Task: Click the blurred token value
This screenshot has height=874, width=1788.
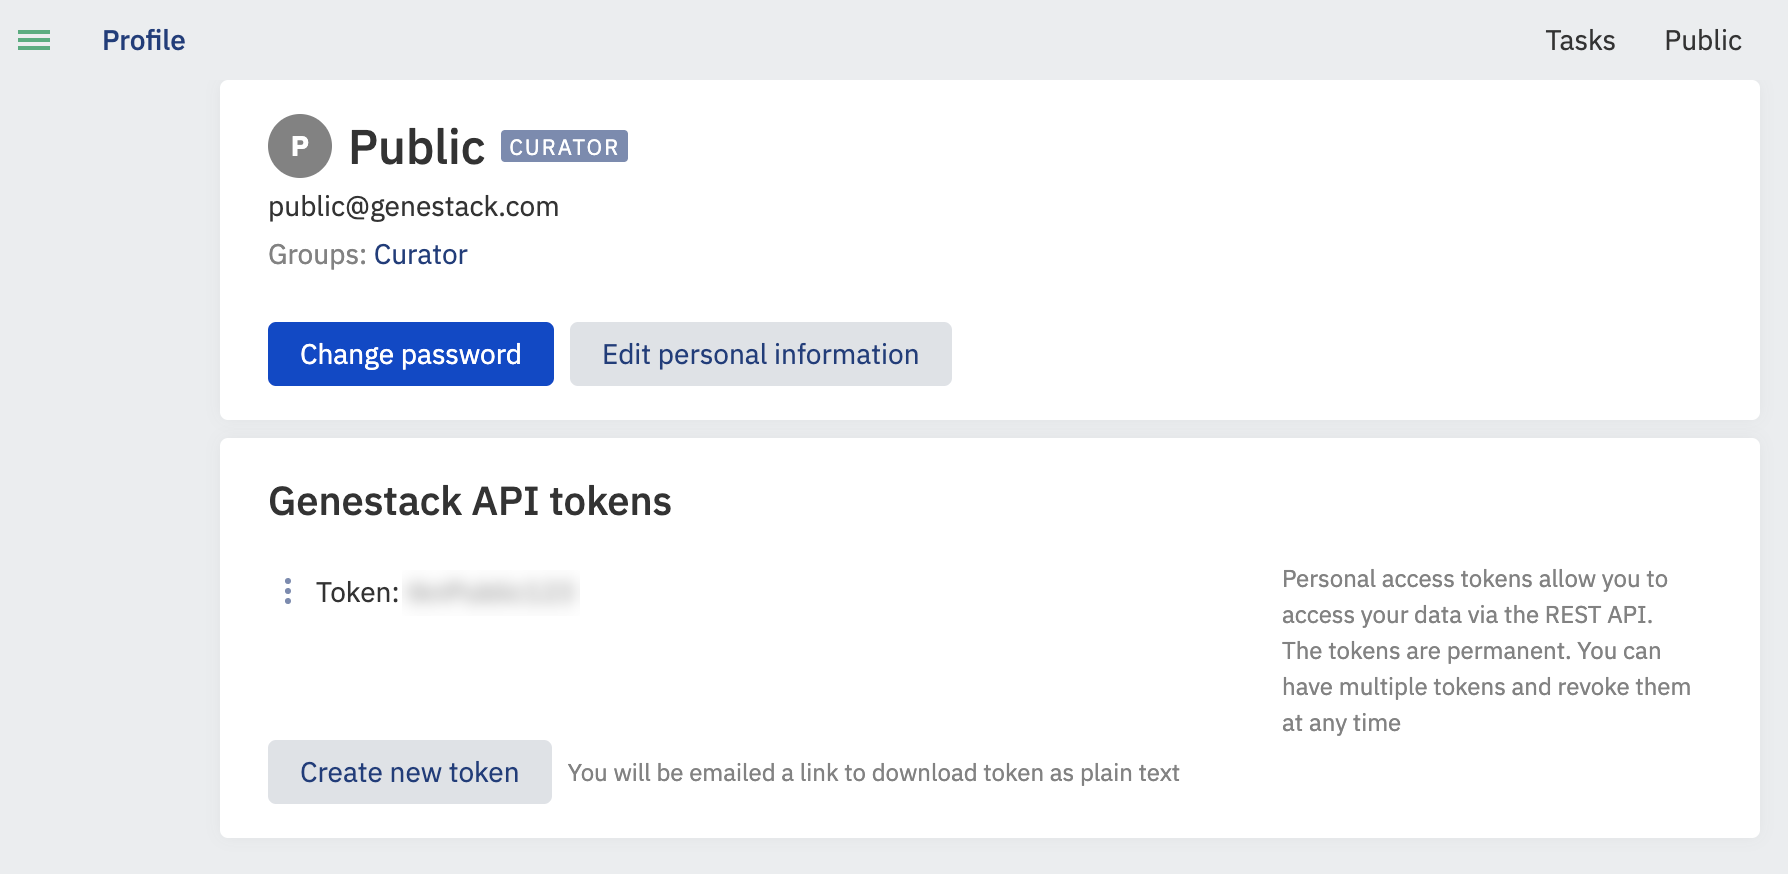Action: click(492, 592)
